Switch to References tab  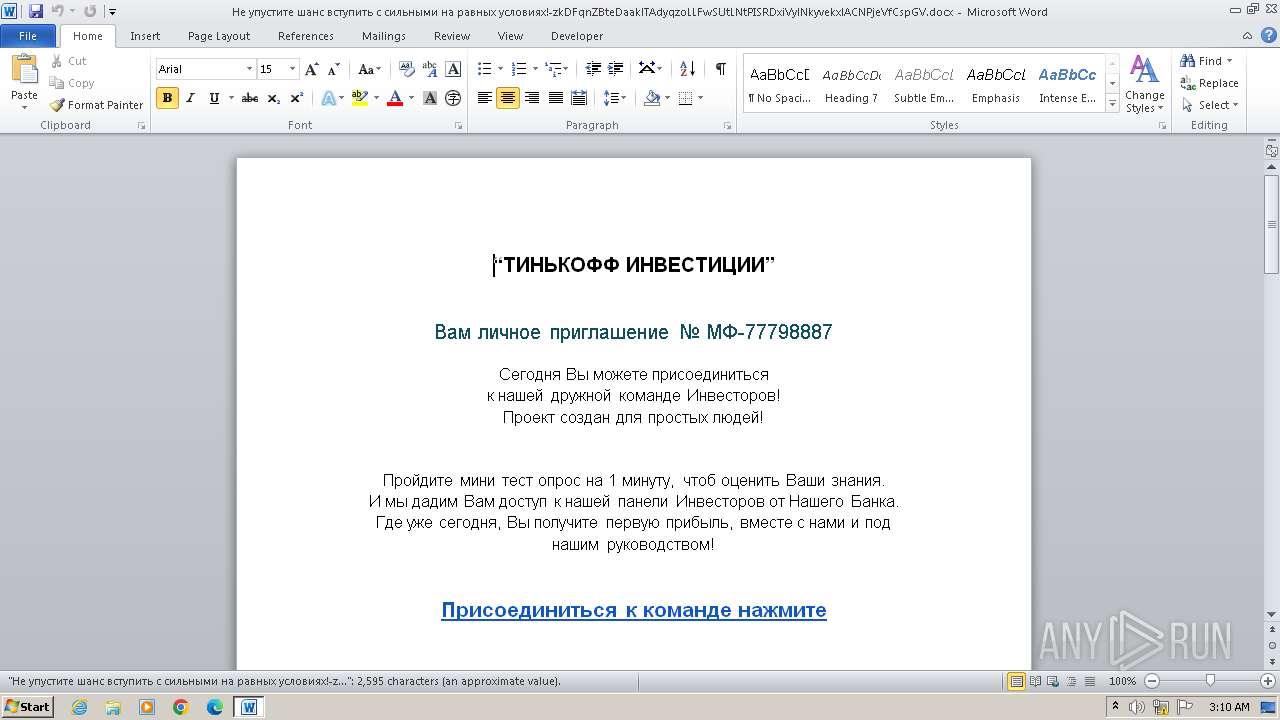[306, 36]
